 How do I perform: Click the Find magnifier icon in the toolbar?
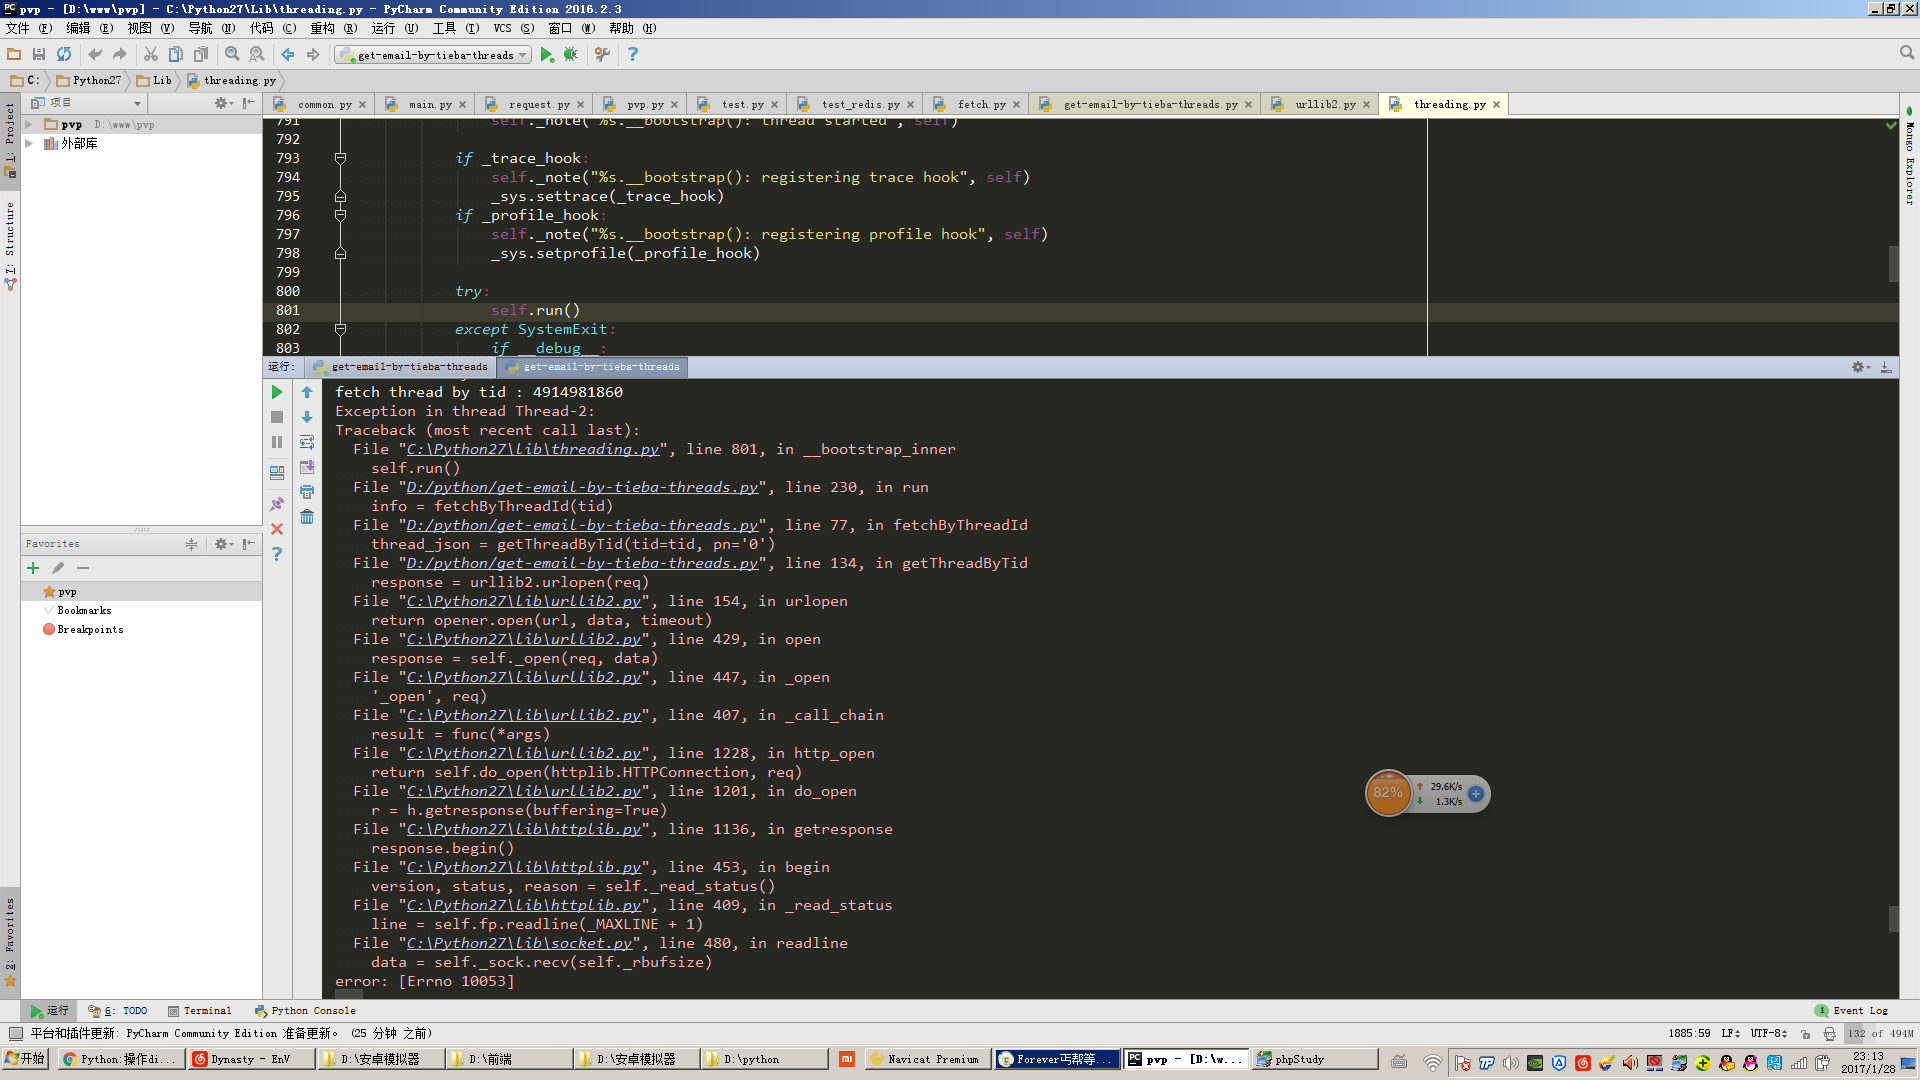point(232,55)
